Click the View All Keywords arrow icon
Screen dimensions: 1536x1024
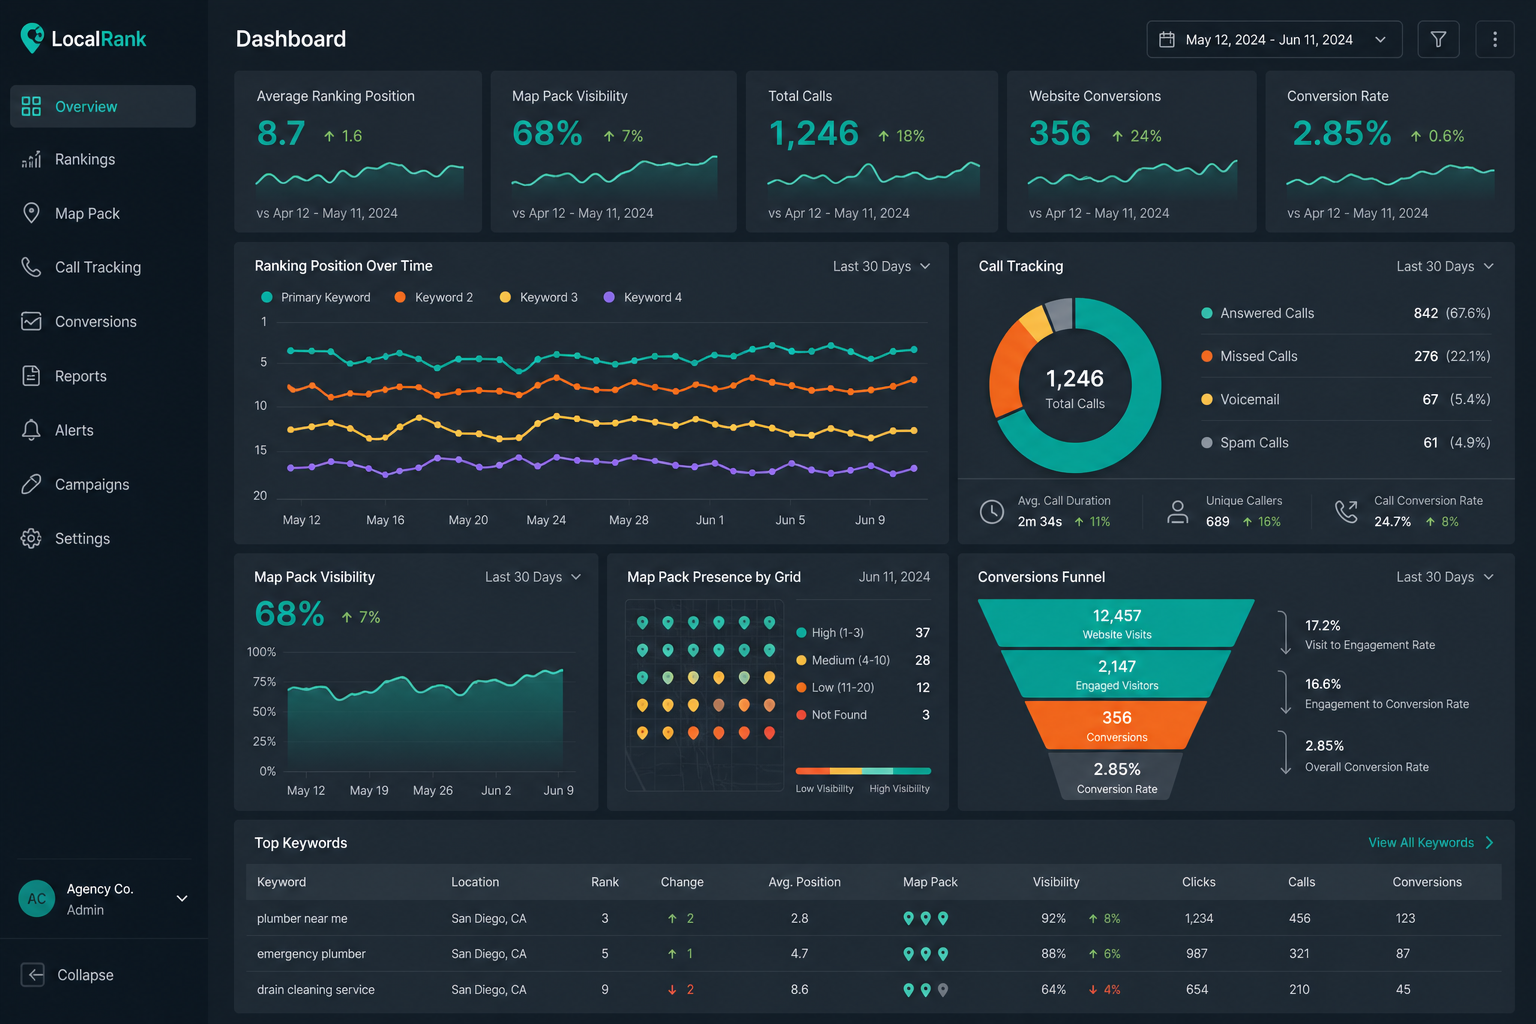[x=1489, y=843]
